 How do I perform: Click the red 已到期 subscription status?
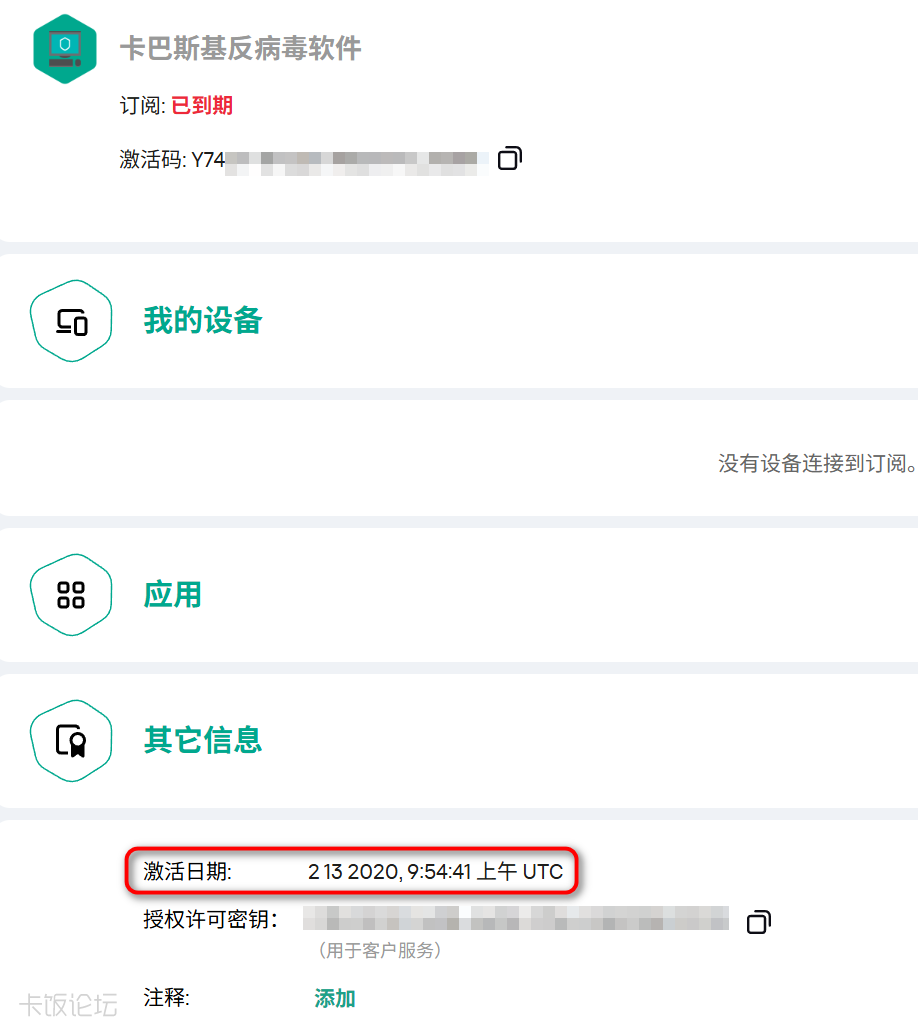pyautogui.click(x=202, y=106)
